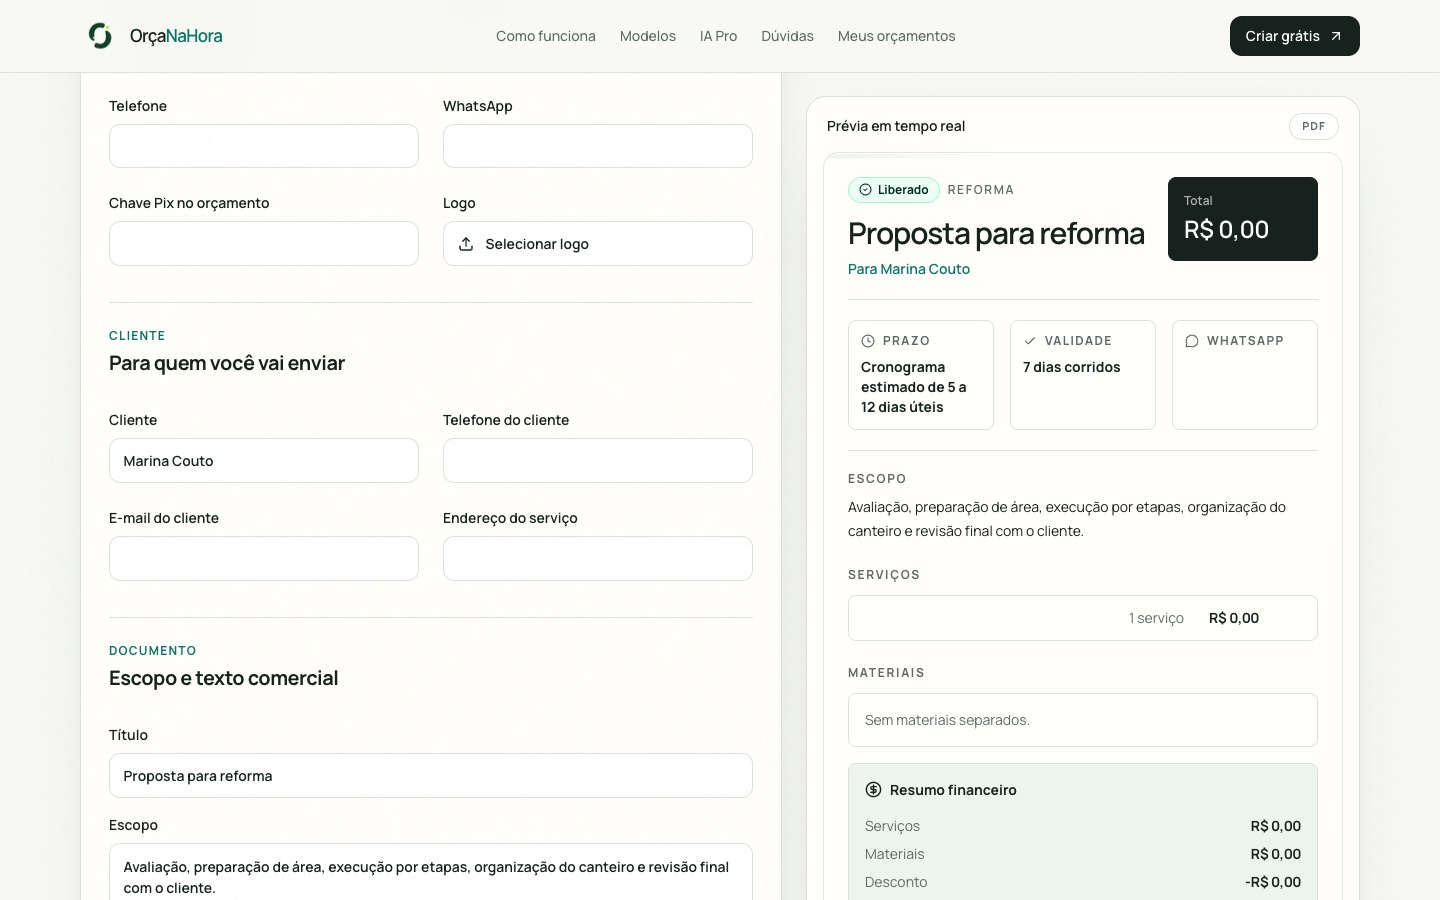The width and height of the screenshot is (1440, 900).
Task: Focus the Telefone input field
Action: point(264,146)
